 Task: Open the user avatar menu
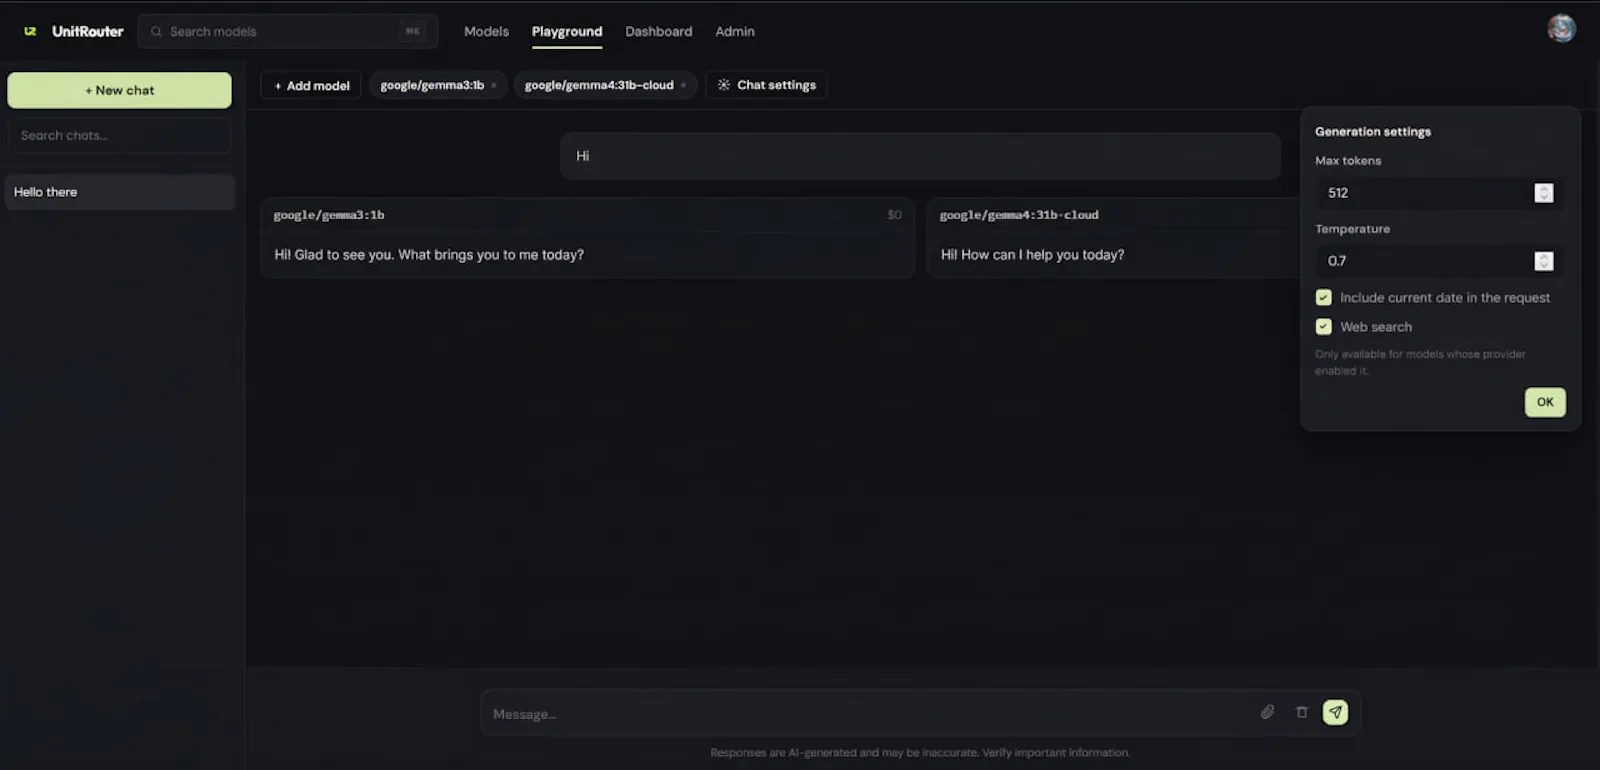click(1561, 29)
